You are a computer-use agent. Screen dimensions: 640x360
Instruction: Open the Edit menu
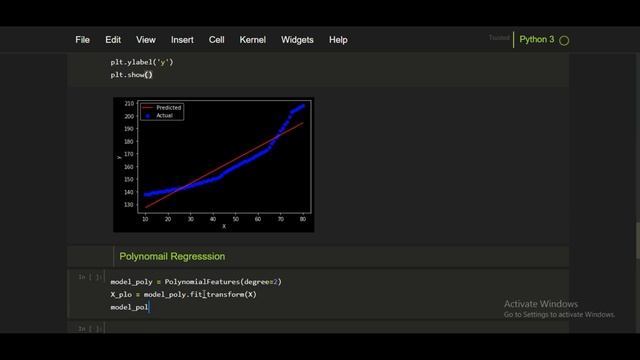(113, 40)
